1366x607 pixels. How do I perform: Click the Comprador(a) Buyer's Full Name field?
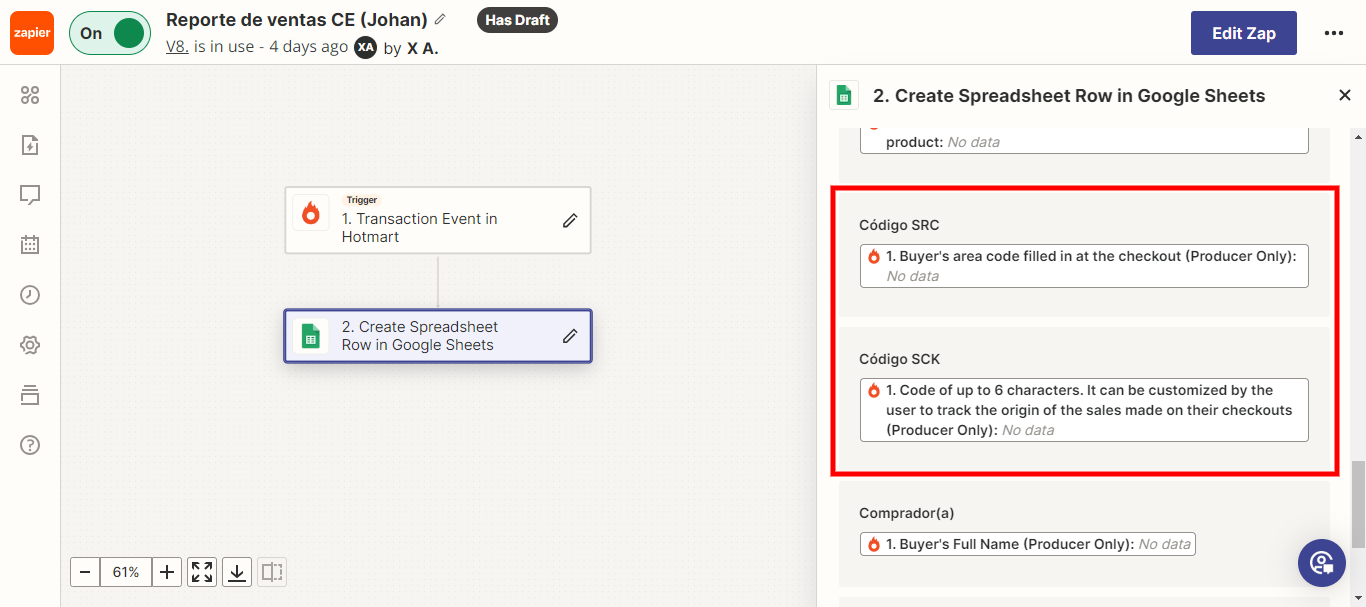click(1028, 544)
